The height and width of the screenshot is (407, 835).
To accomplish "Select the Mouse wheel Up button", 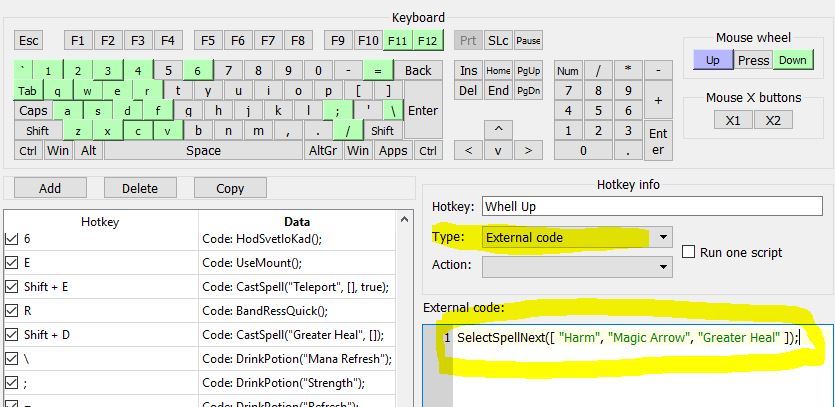I will 713,60.
